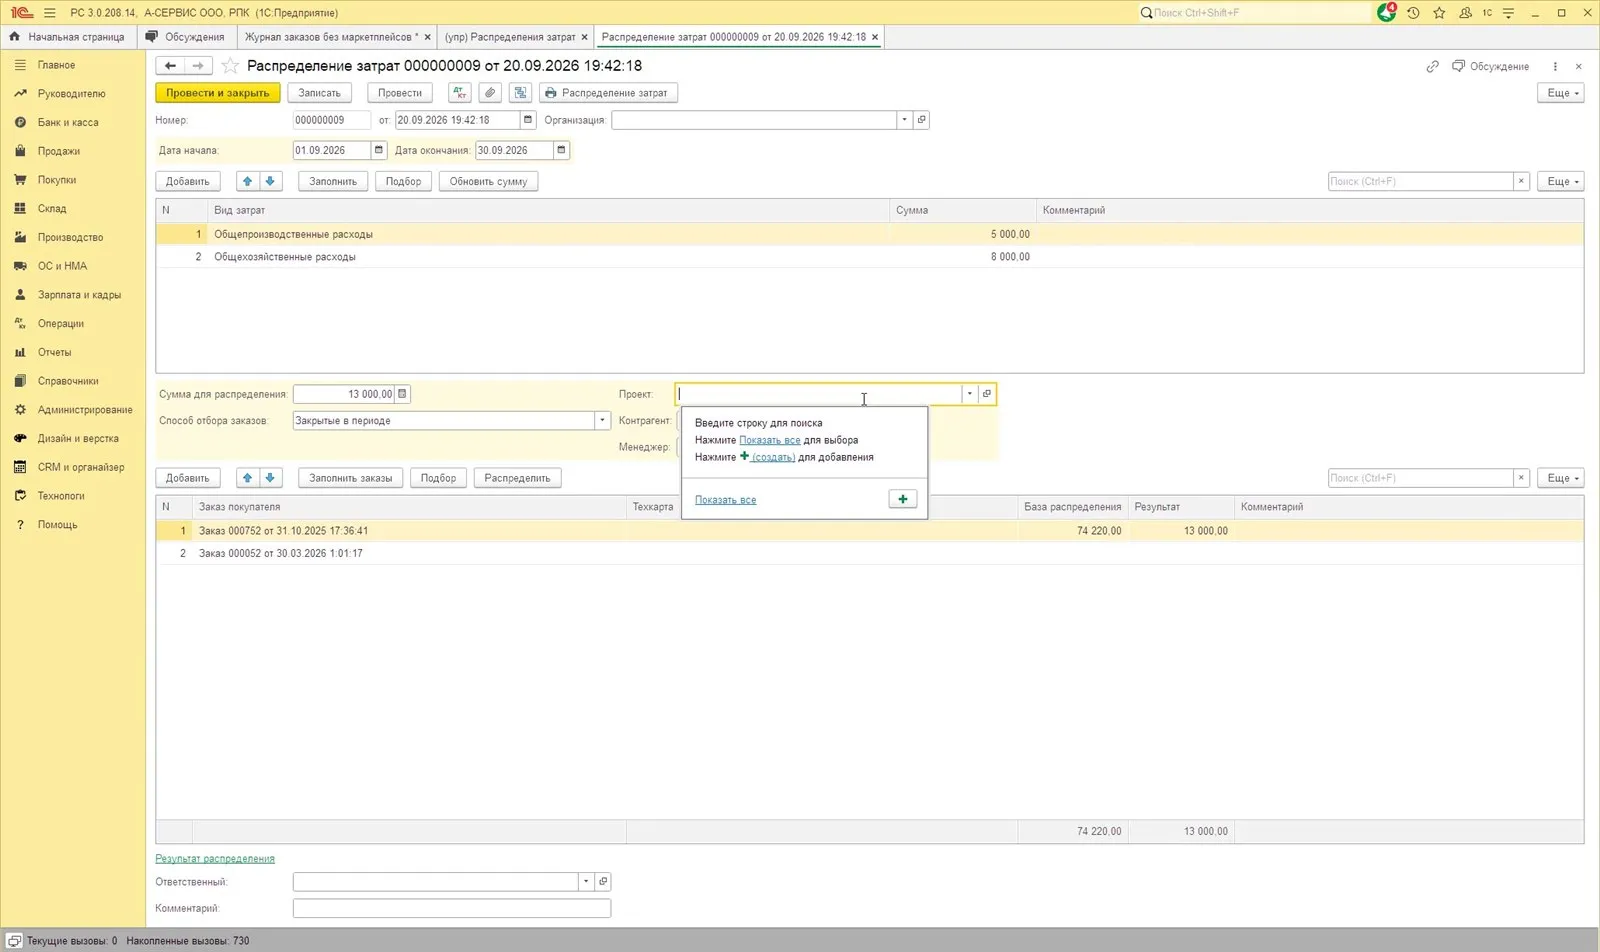Screen dimensions: 1600x952
Task: Expand Способ отбора заказов dropdown
Action: 603,421
